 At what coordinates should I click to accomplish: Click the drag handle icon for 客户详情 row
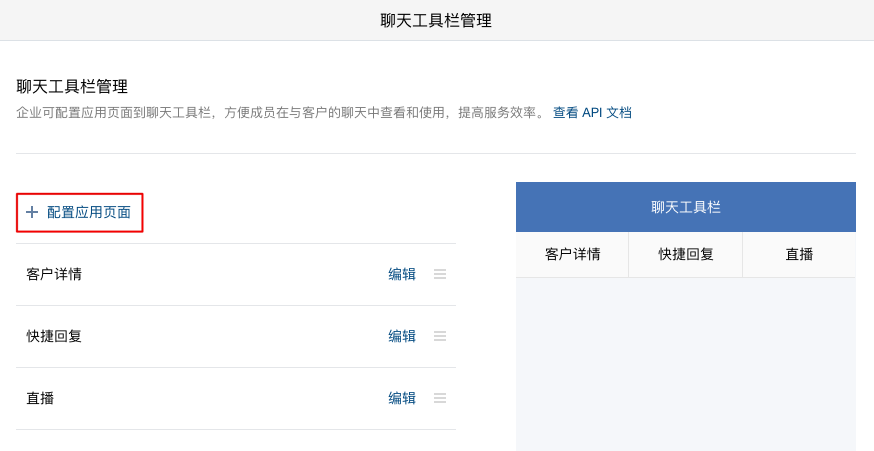point(440,274)
